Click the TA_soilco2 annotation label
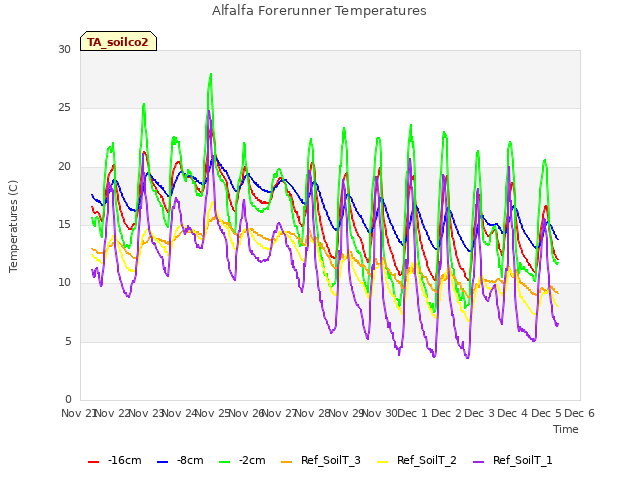 [x=118, y=42]
